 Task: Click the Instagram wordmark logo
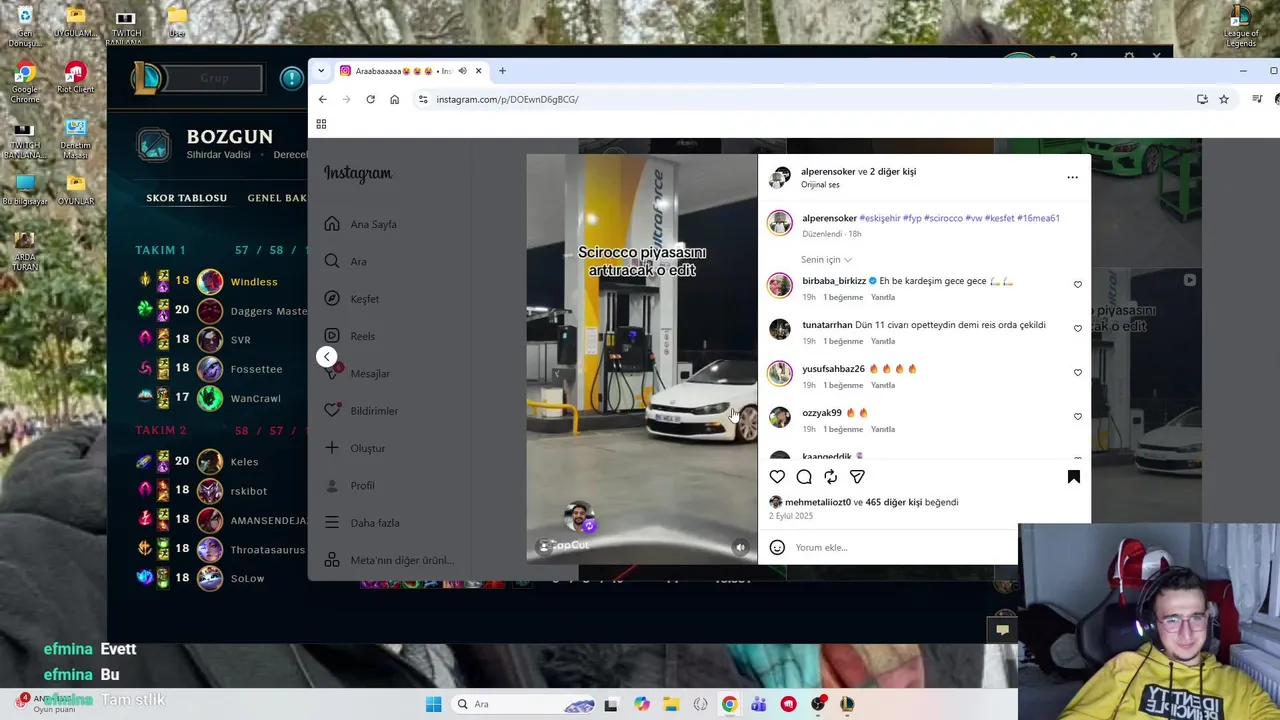click(x=358, y=174)
